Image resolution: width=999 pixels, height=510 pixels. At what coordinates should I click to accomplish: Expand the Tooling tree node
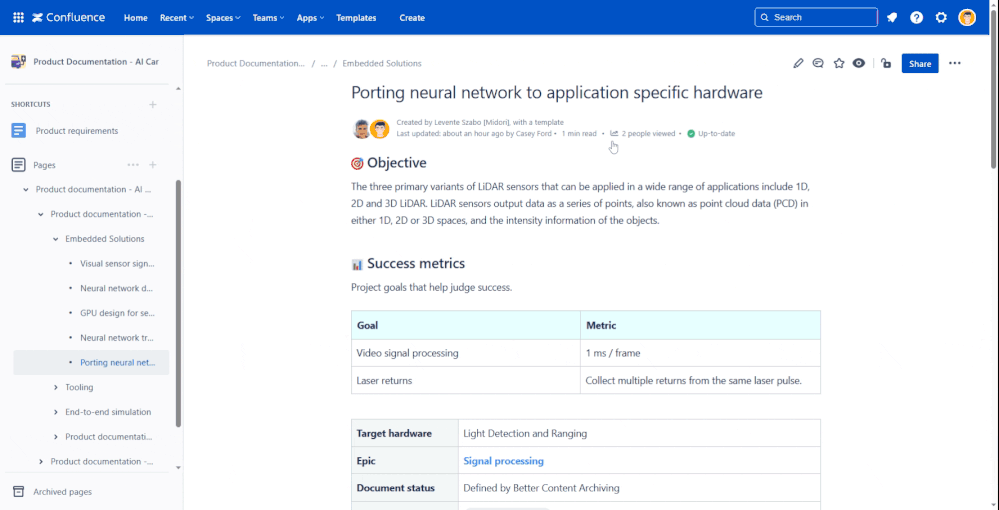coord(55,387)
